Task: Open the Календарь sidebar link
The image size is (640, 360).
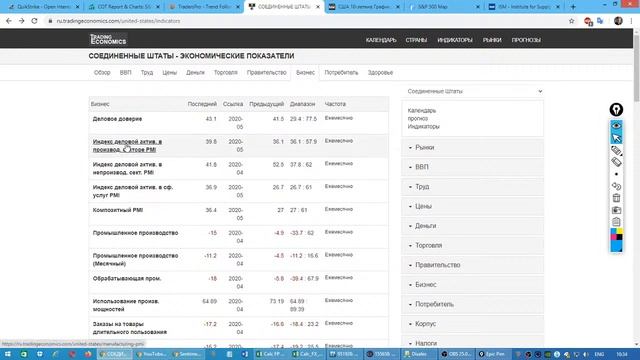Action: [x=422, y=111]
